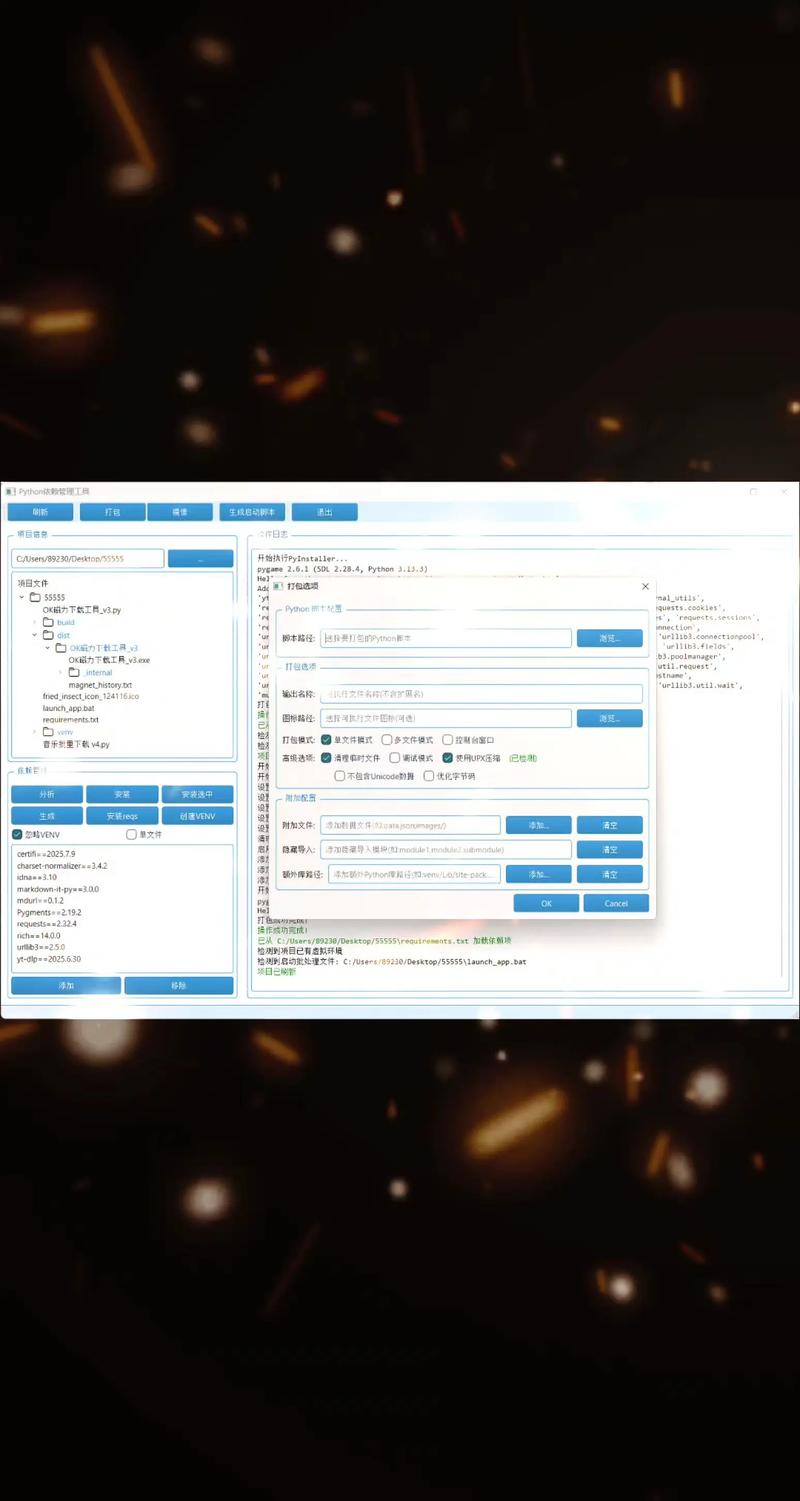Screen dimensions: 800x1501
Task: Click the 打包 toolbar button
Action: point(113,512)
